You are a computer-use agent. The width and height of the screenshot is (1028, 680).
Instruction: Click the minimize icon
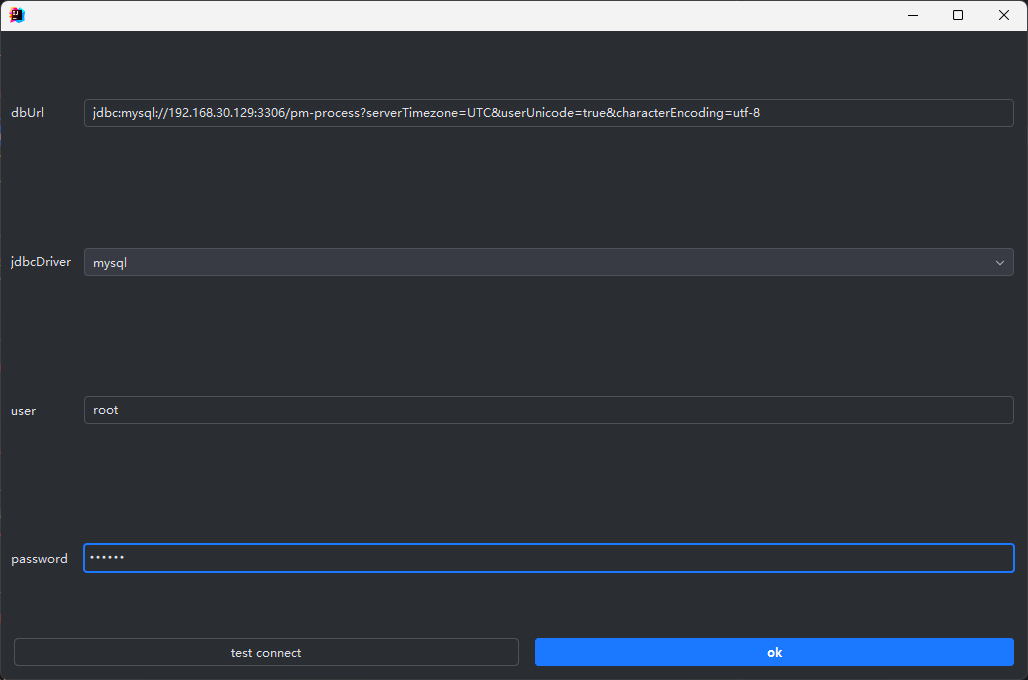[912, 15]
